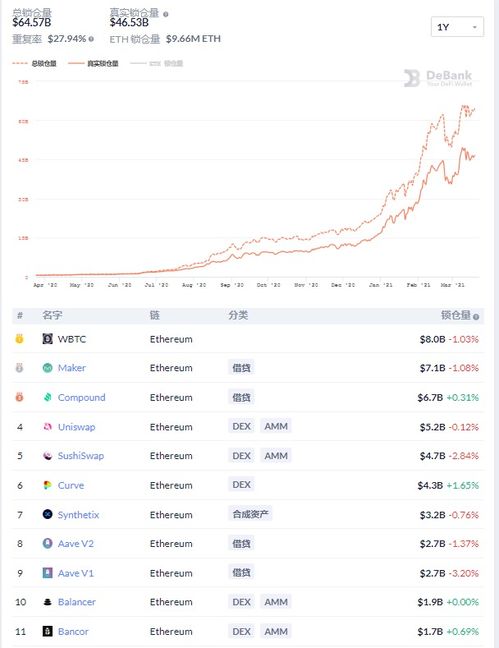
Task: Select 借贷 category tag on Maker row
Action: (x=241, y=367)
